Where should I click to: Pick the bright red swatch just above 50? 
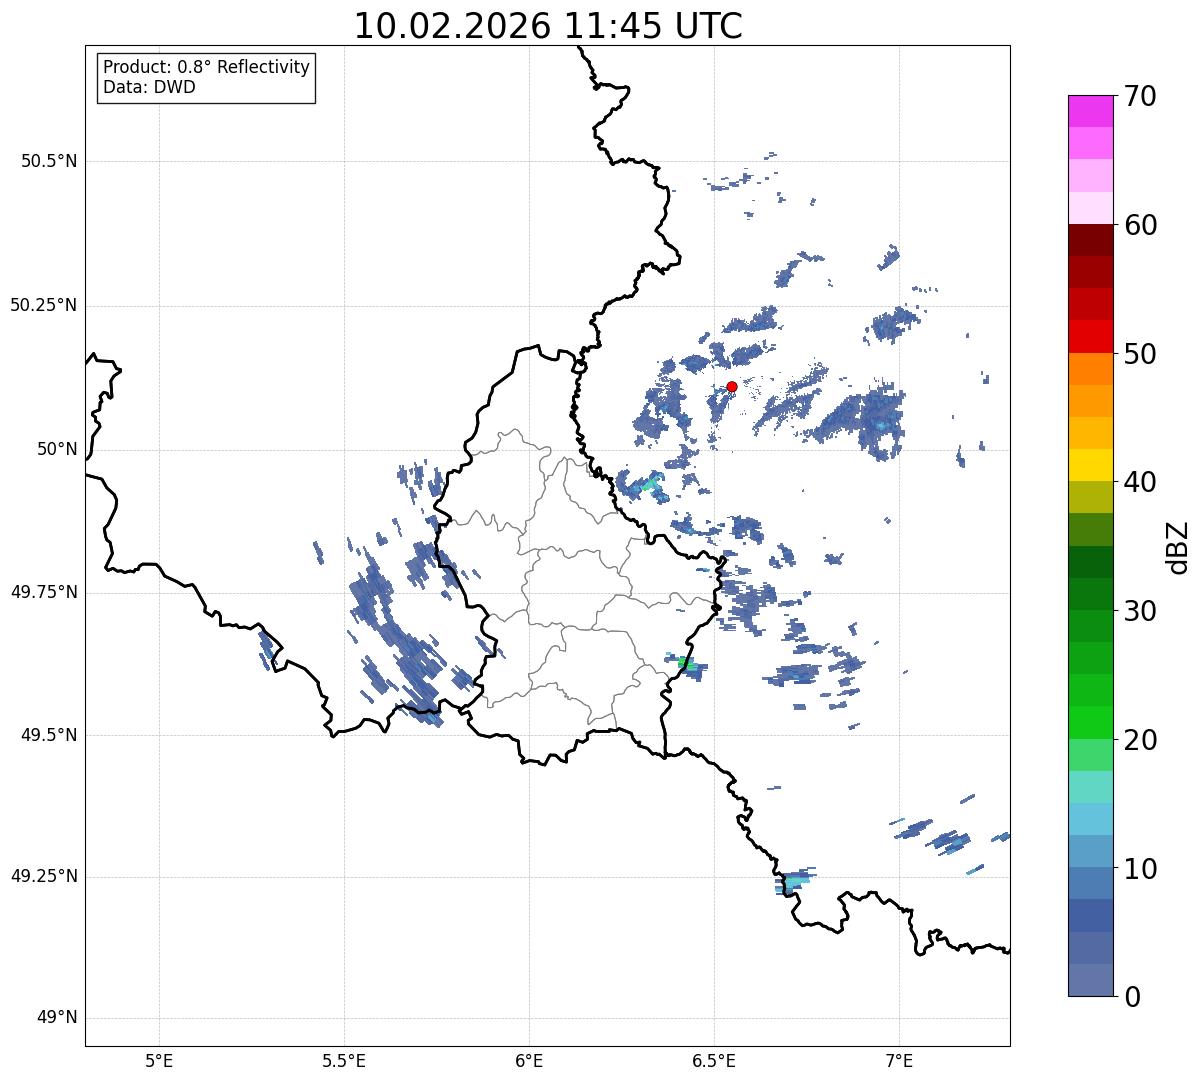1090,337
